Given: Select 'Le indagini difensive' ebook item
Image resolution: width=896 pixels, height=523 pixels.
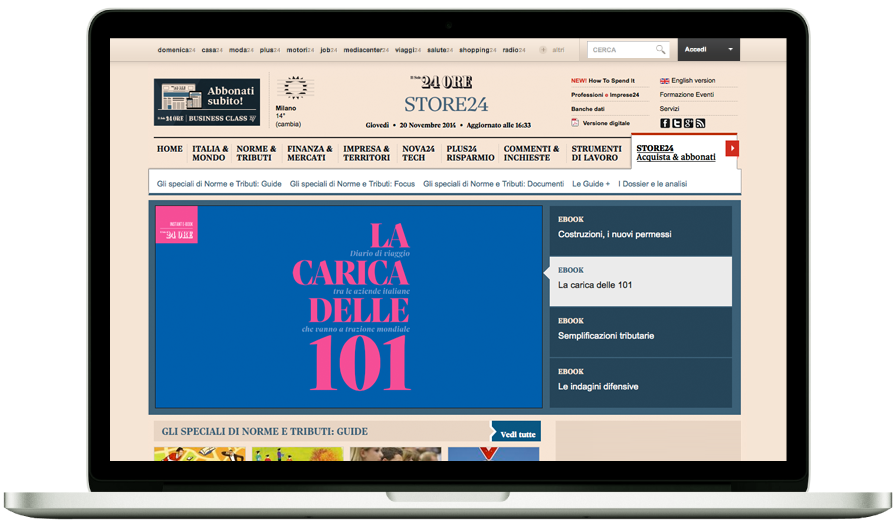Looking at the screenshot, I should 640,380.
